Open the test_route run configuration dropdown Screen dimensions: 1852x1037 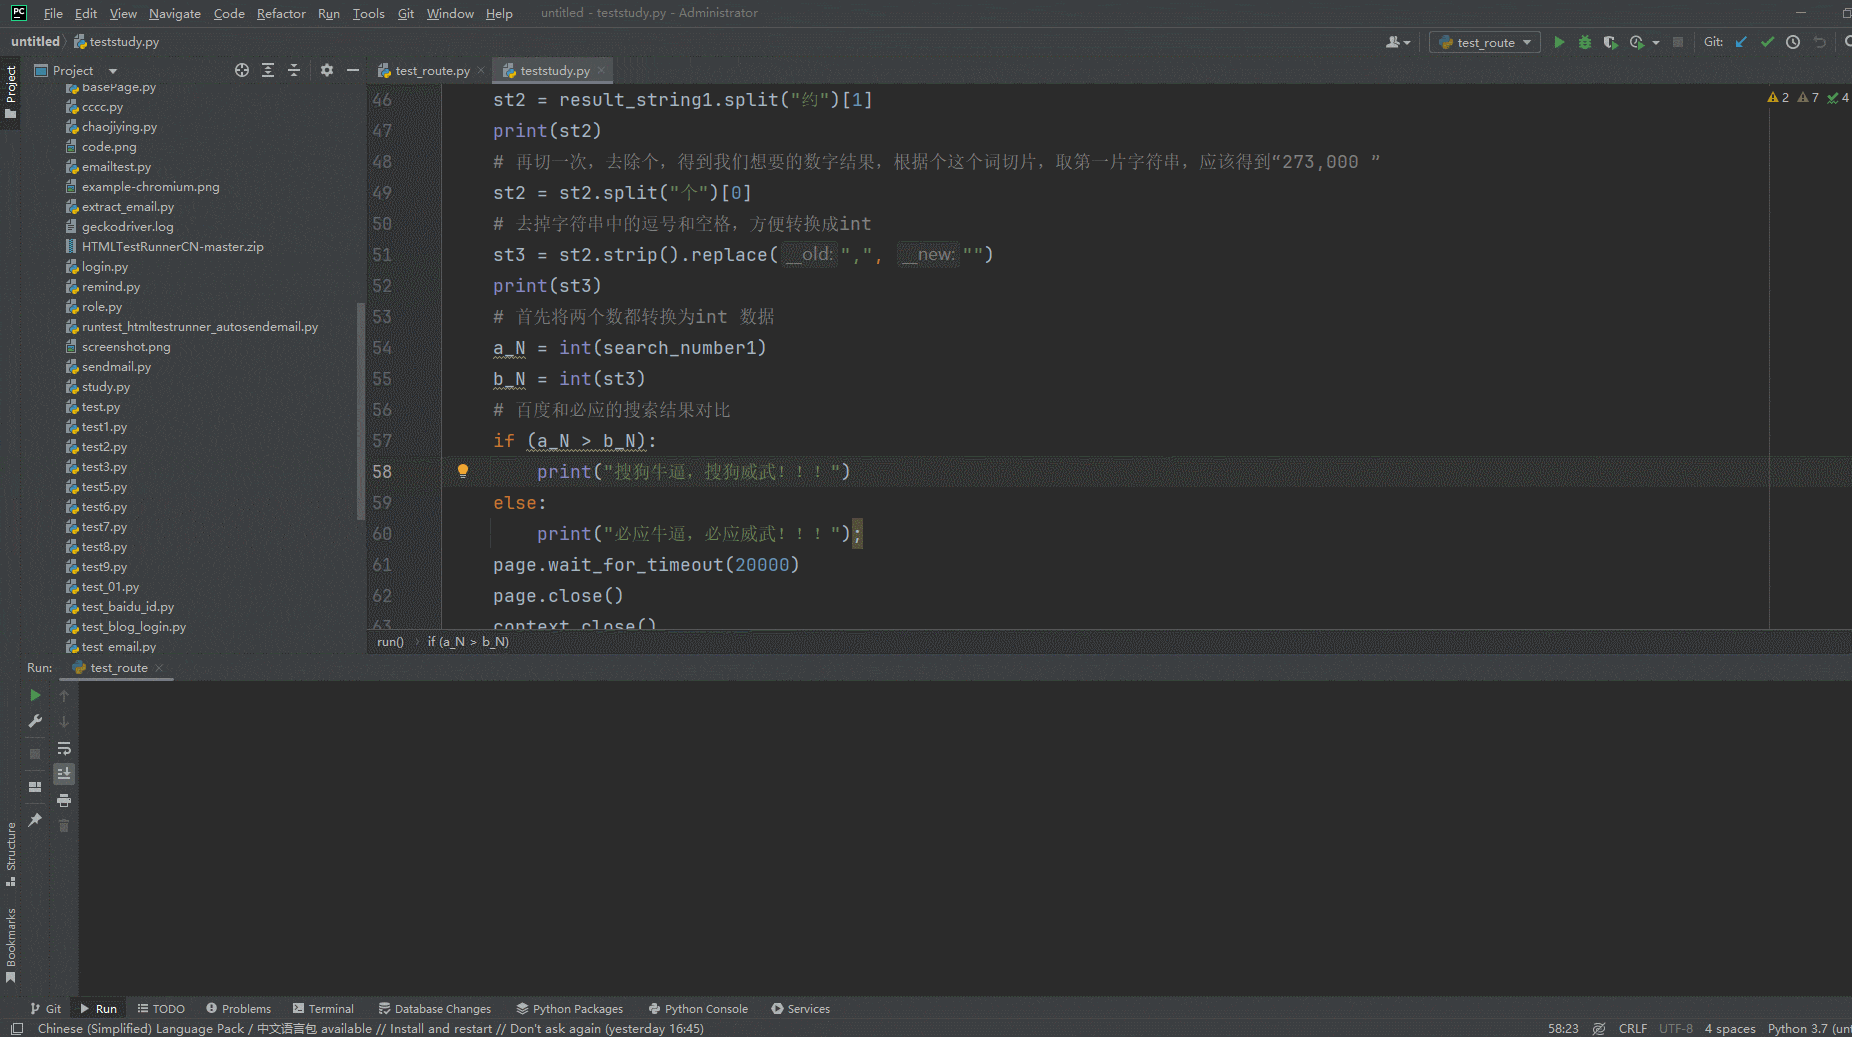pos(1485,42)
